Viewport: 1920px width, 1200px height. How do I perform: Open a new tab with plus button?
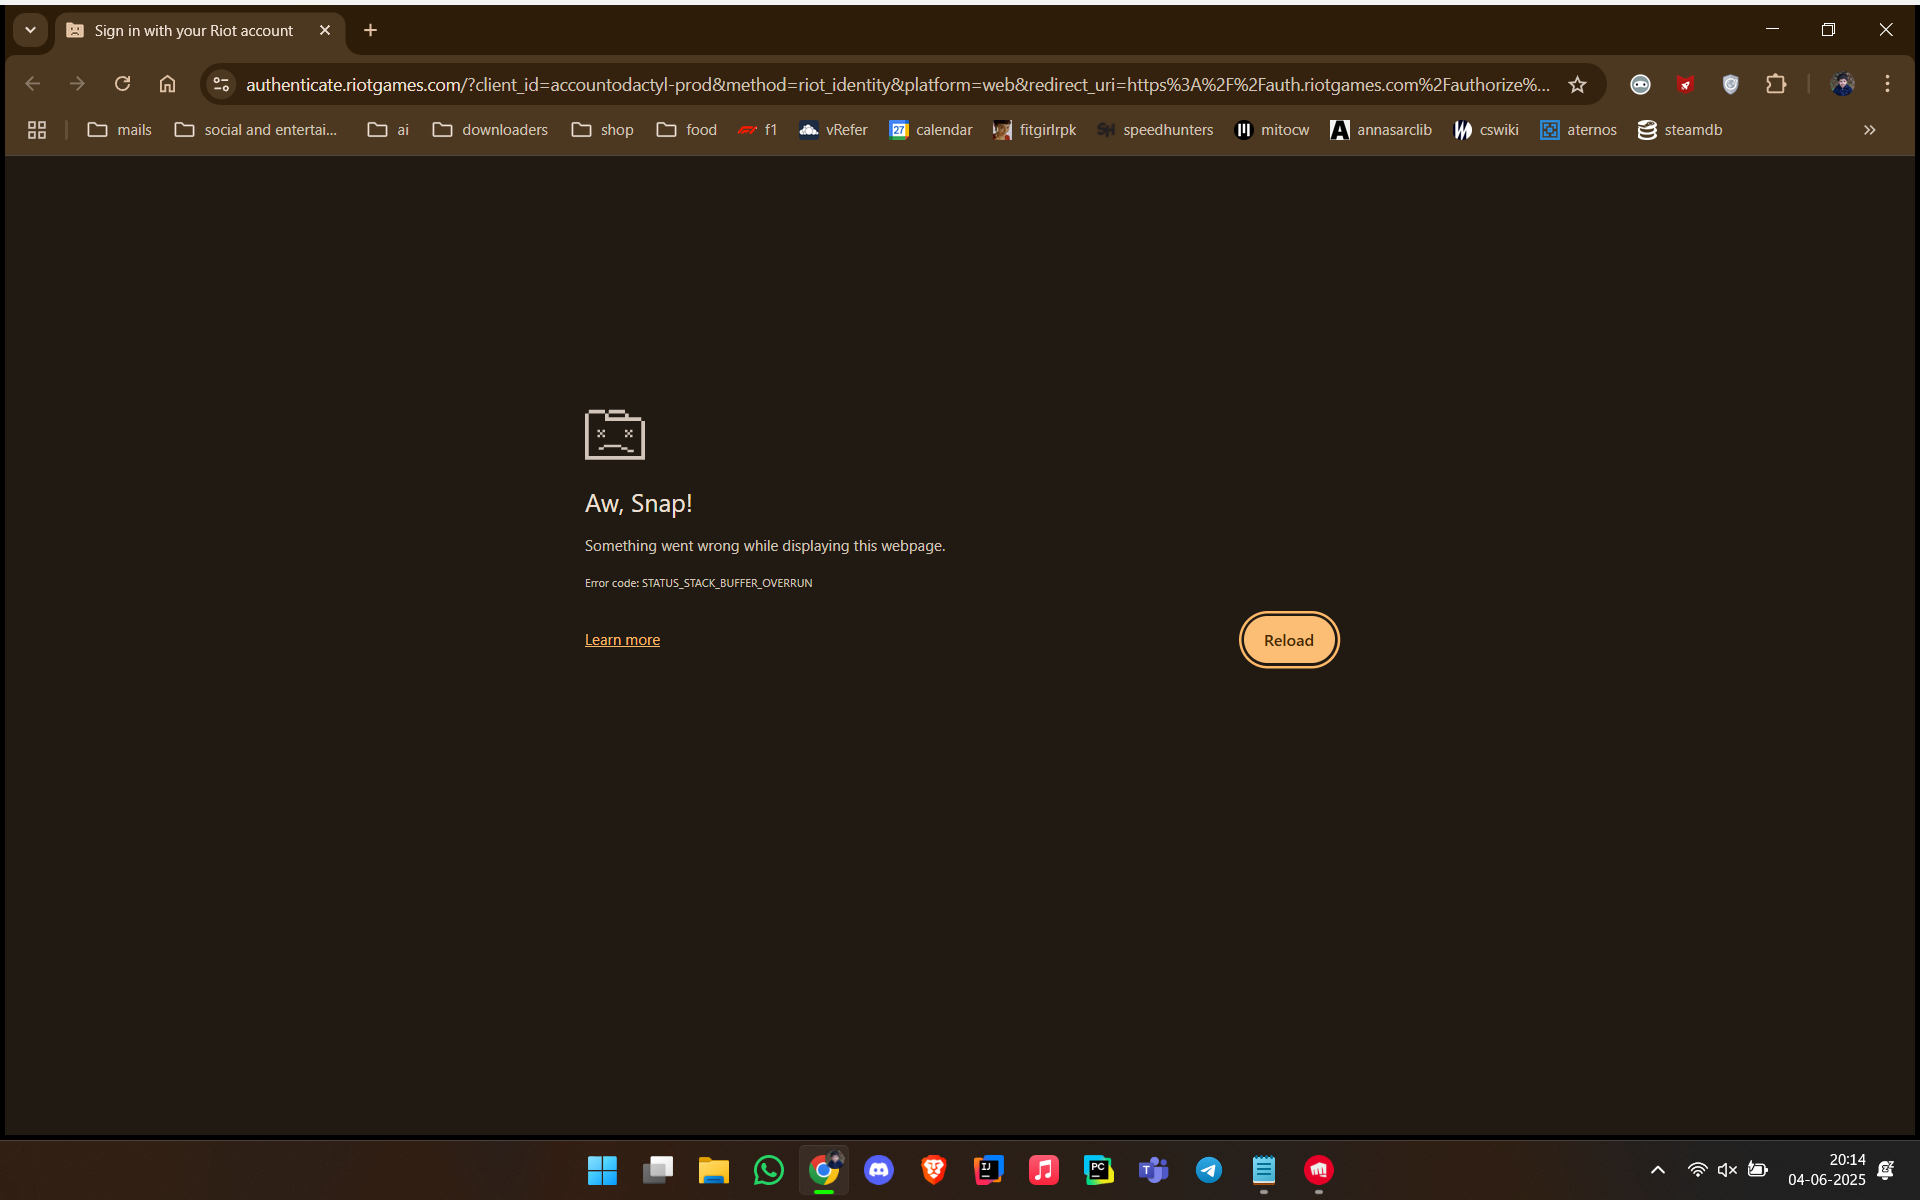(370, 31)
